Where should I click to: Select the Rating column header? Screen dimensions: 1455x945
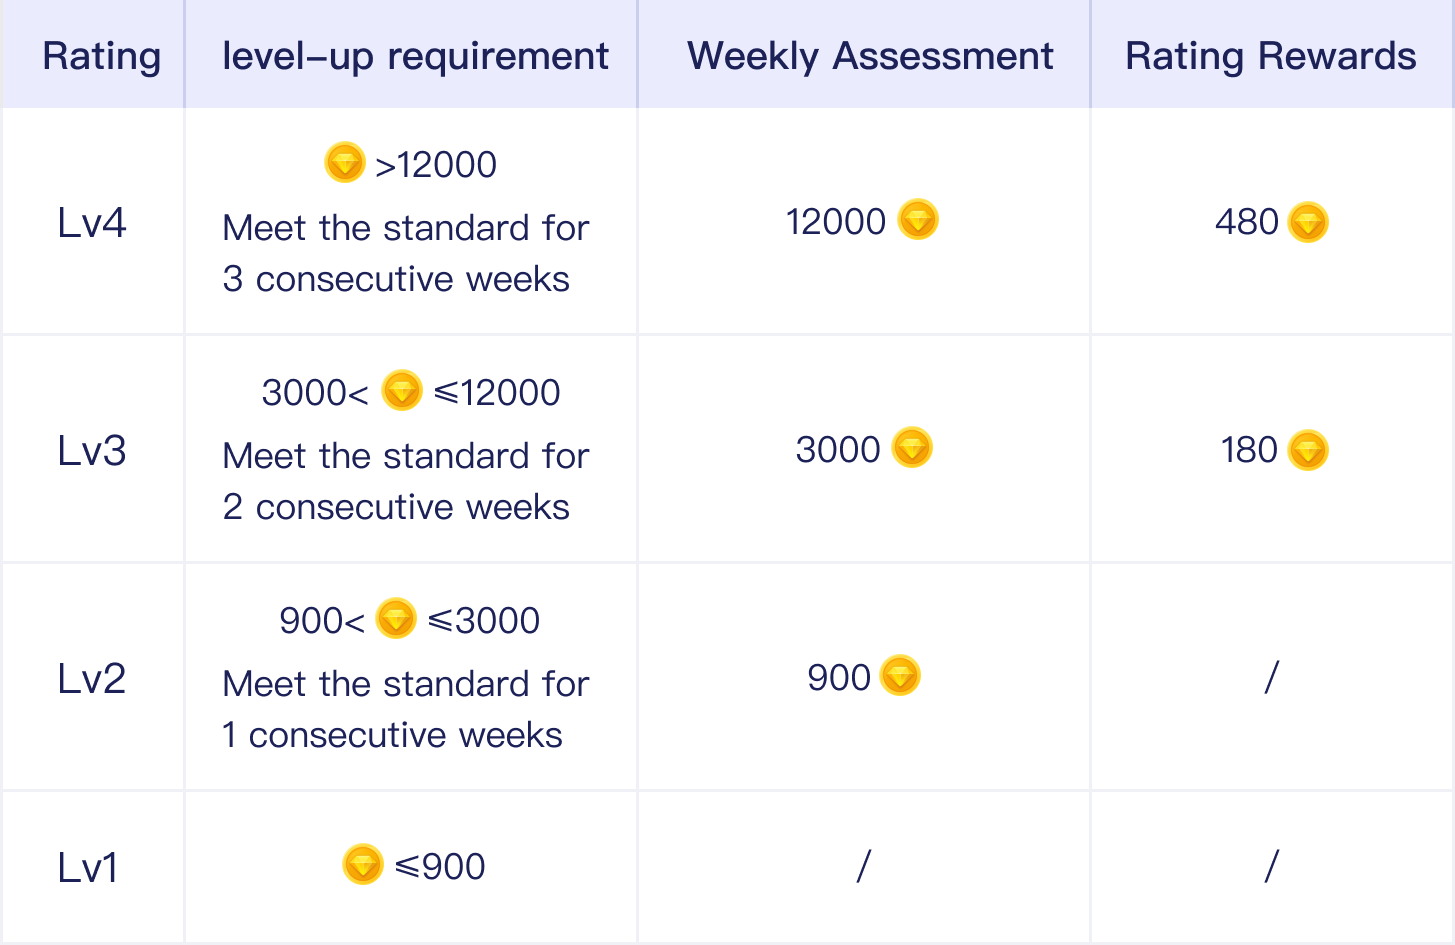[102, 57]
